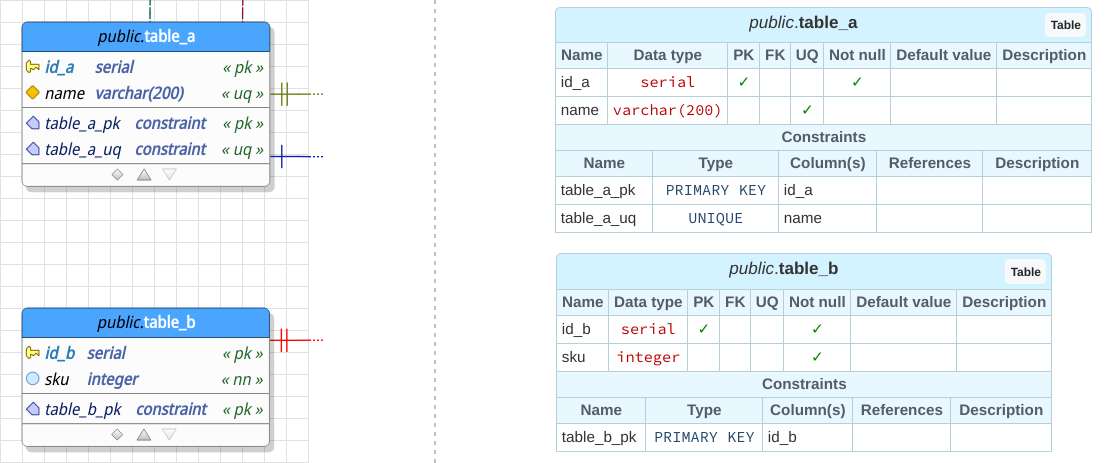The height and width of the screenshot is (463, 1105).
Task: Click the Constraints section header of table_a
Action: [823, 137]
